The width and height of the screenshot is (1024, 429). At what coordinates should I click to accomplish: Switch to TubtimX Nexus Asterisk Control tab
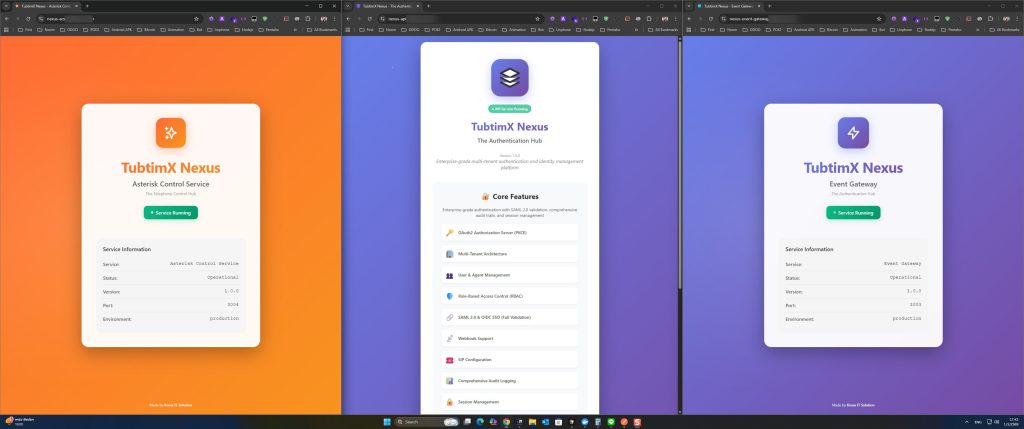pyautogui.click(x=45, y=6)
